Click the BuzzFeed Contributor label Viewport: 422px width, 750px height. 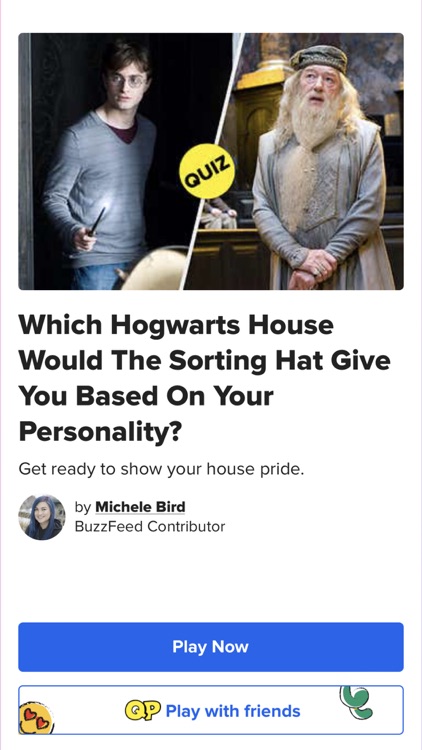(x=150, y=527)
